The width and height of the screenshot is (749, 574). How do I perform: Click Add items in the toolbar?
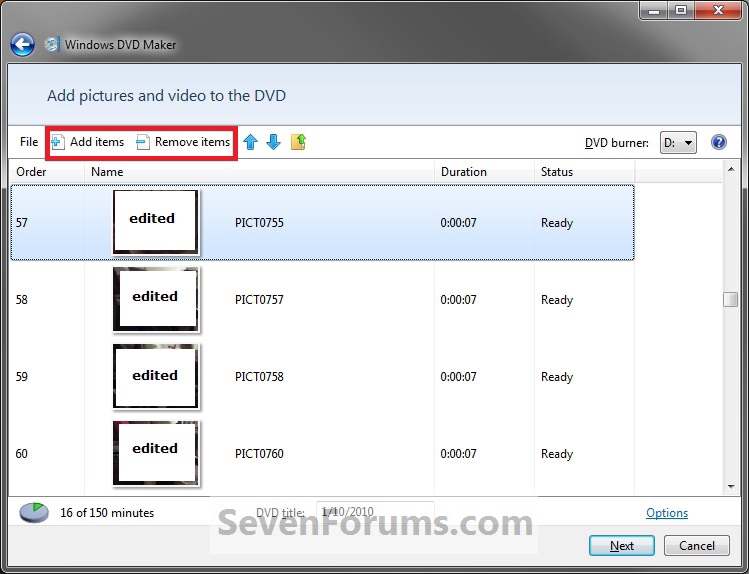[x=87, y=142]
